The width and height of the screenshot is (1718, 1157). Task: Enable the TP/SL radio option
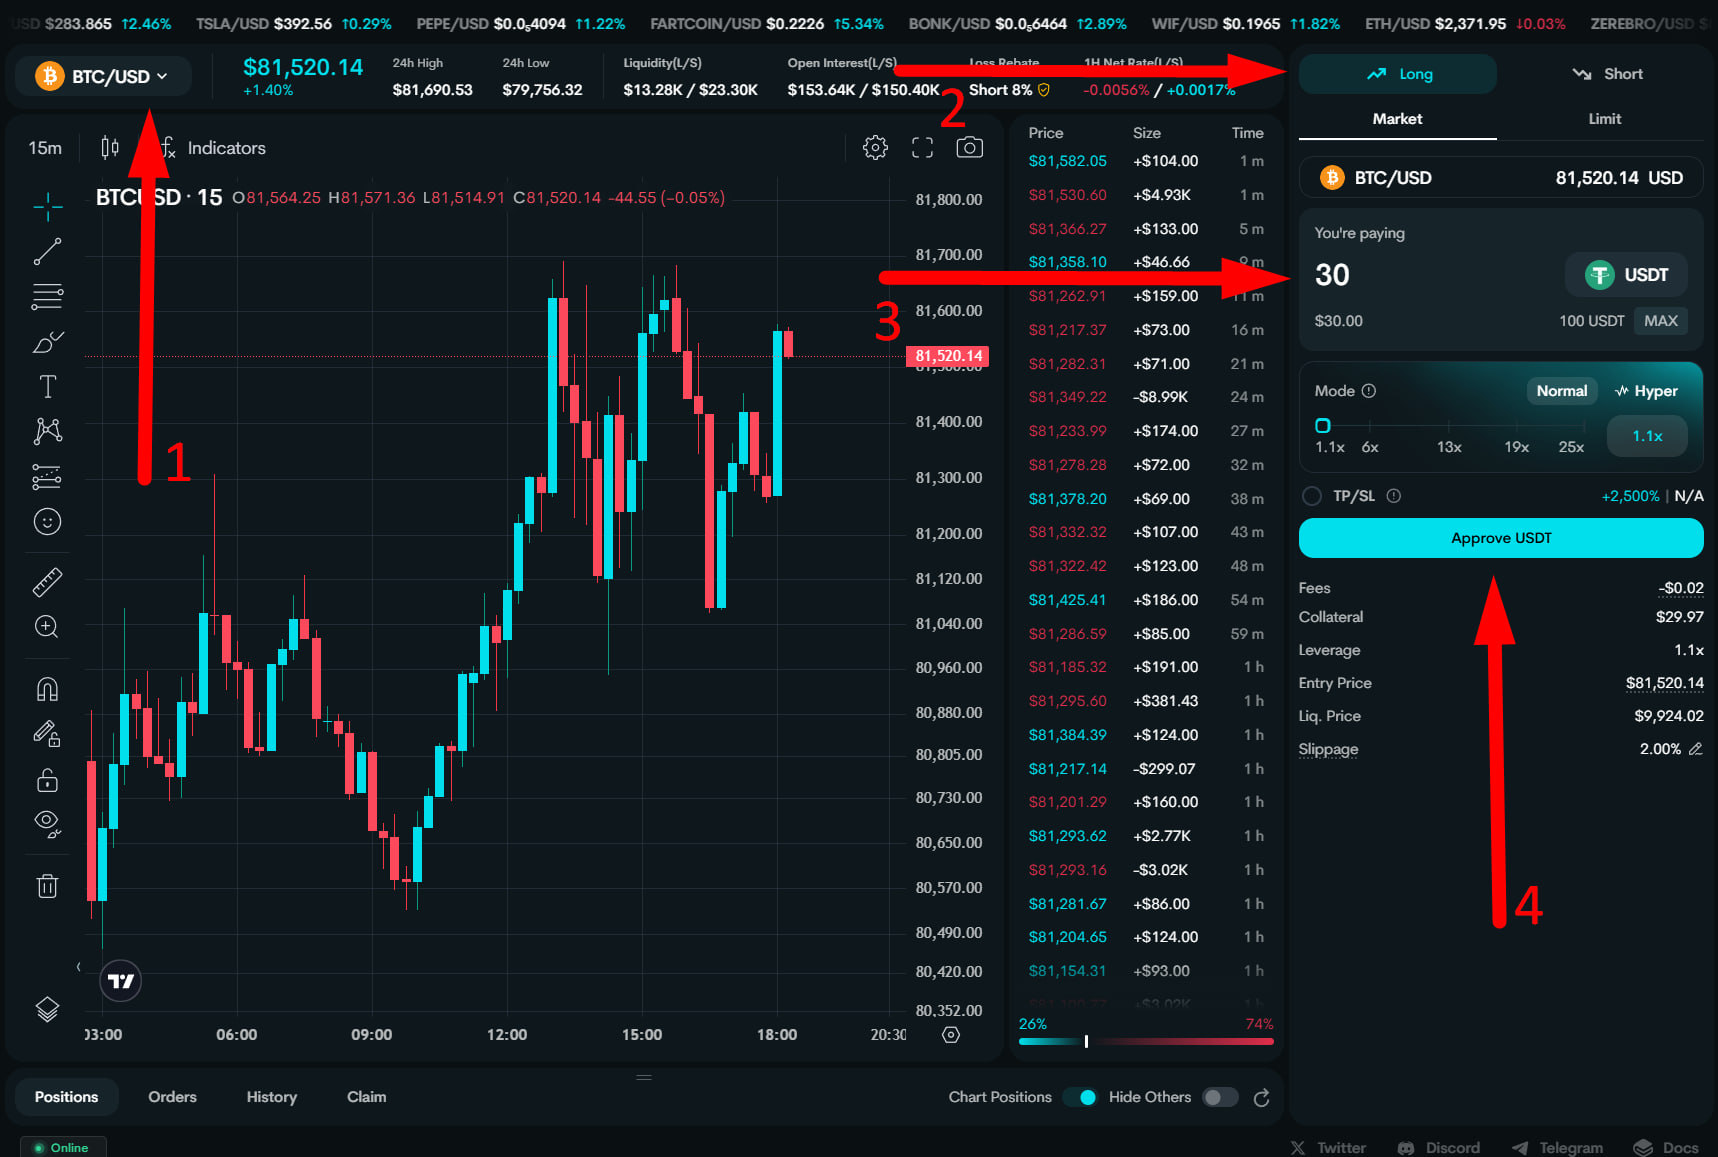[1312, 496]
